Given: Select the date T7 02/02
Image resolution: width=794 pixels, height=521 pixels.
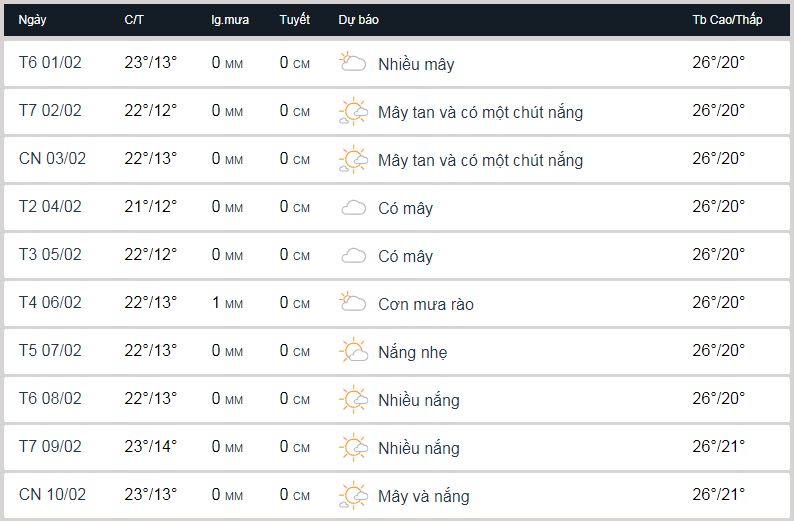Looking at the screenshot, I should 50,110.
